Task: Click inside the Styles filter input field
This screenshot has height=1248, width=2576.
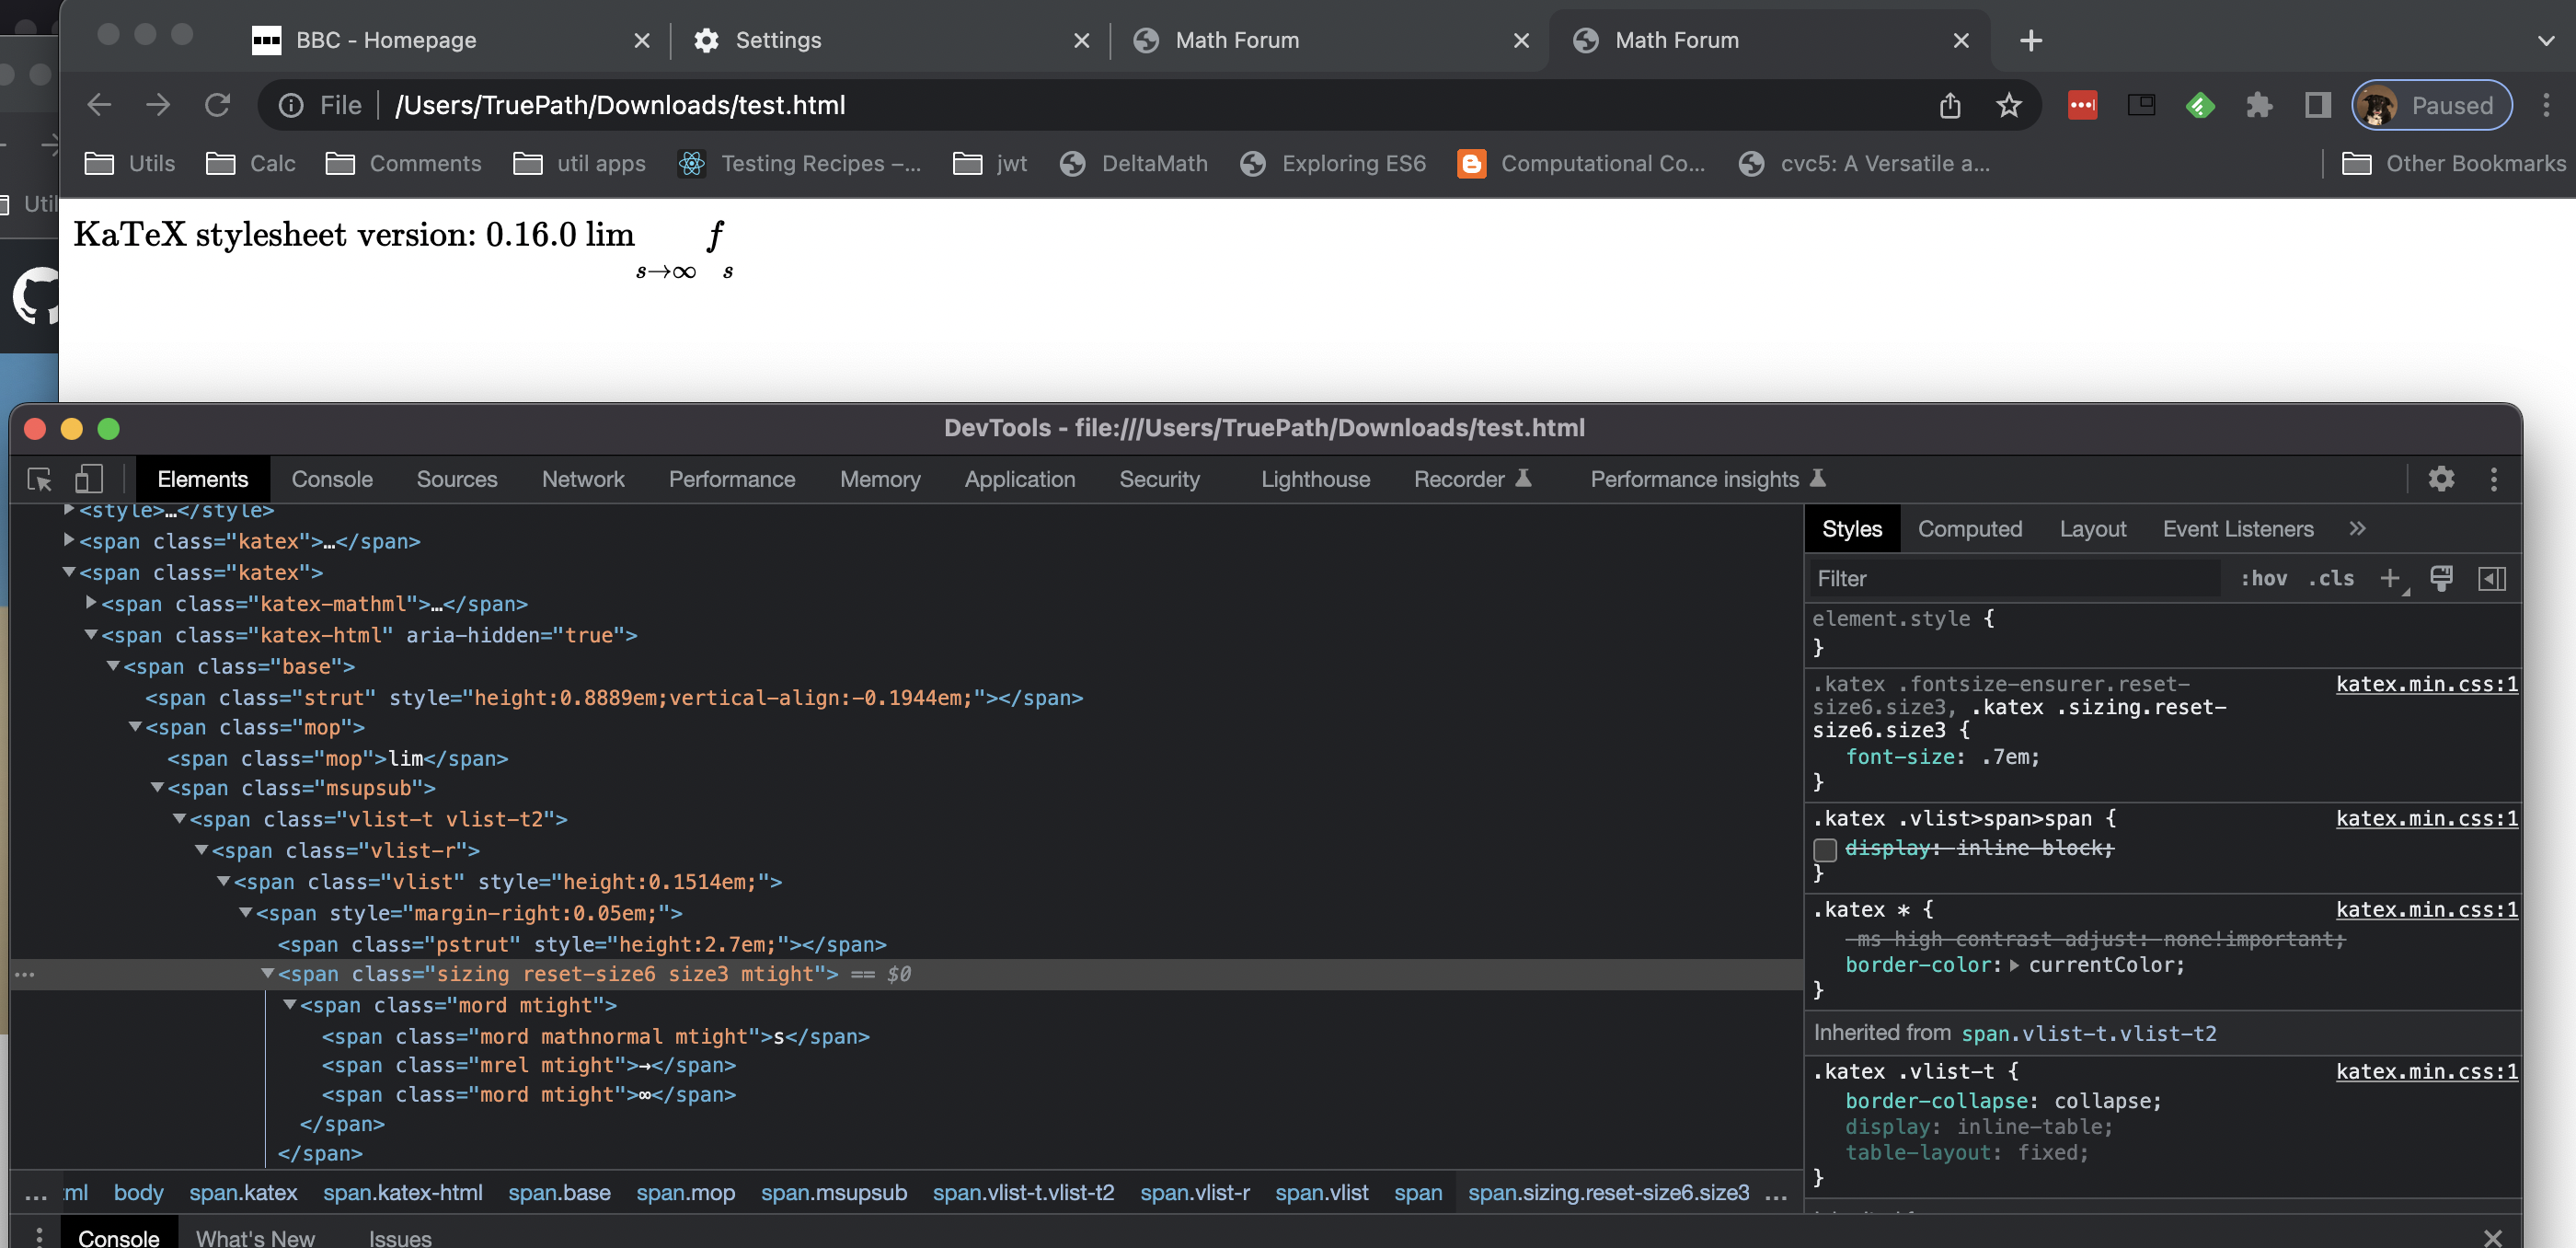Action: point(2000,578)
